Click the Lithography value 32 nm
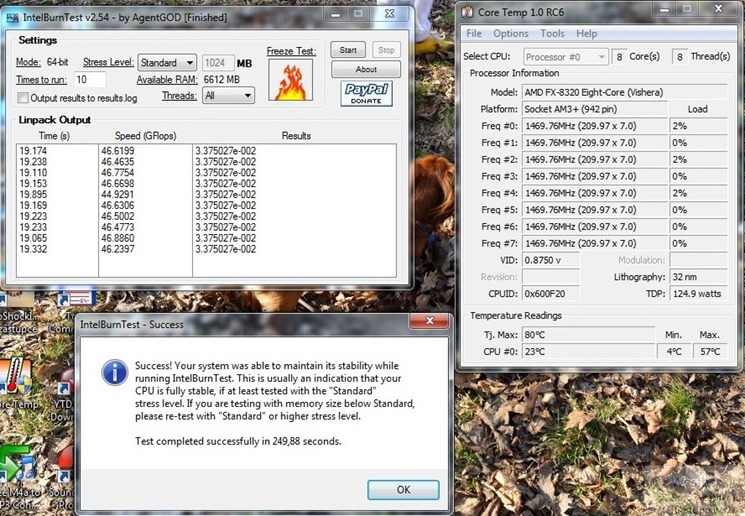The height and width of the screenshot is (516, 745). pos(698,277)
